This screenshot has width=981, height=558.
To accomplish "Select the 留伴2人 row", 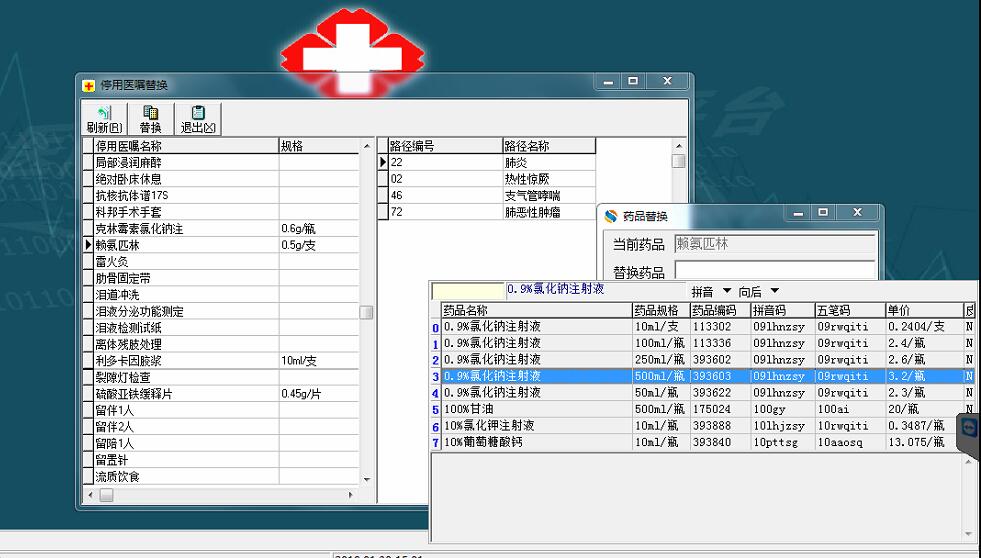I will point(221,427).
